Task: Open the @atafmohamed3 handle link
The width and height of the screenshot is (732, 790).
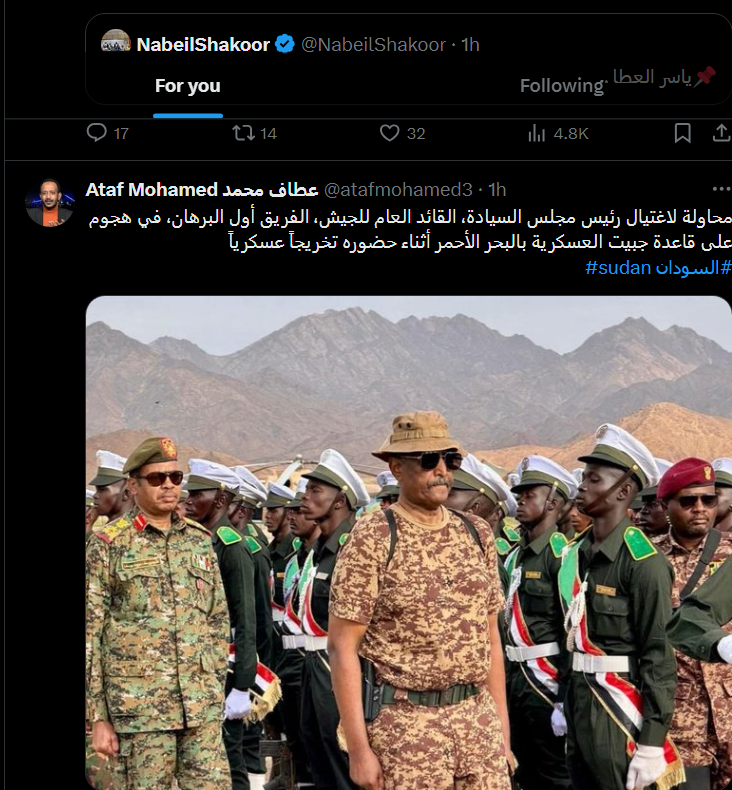Action: coord(398,189)
